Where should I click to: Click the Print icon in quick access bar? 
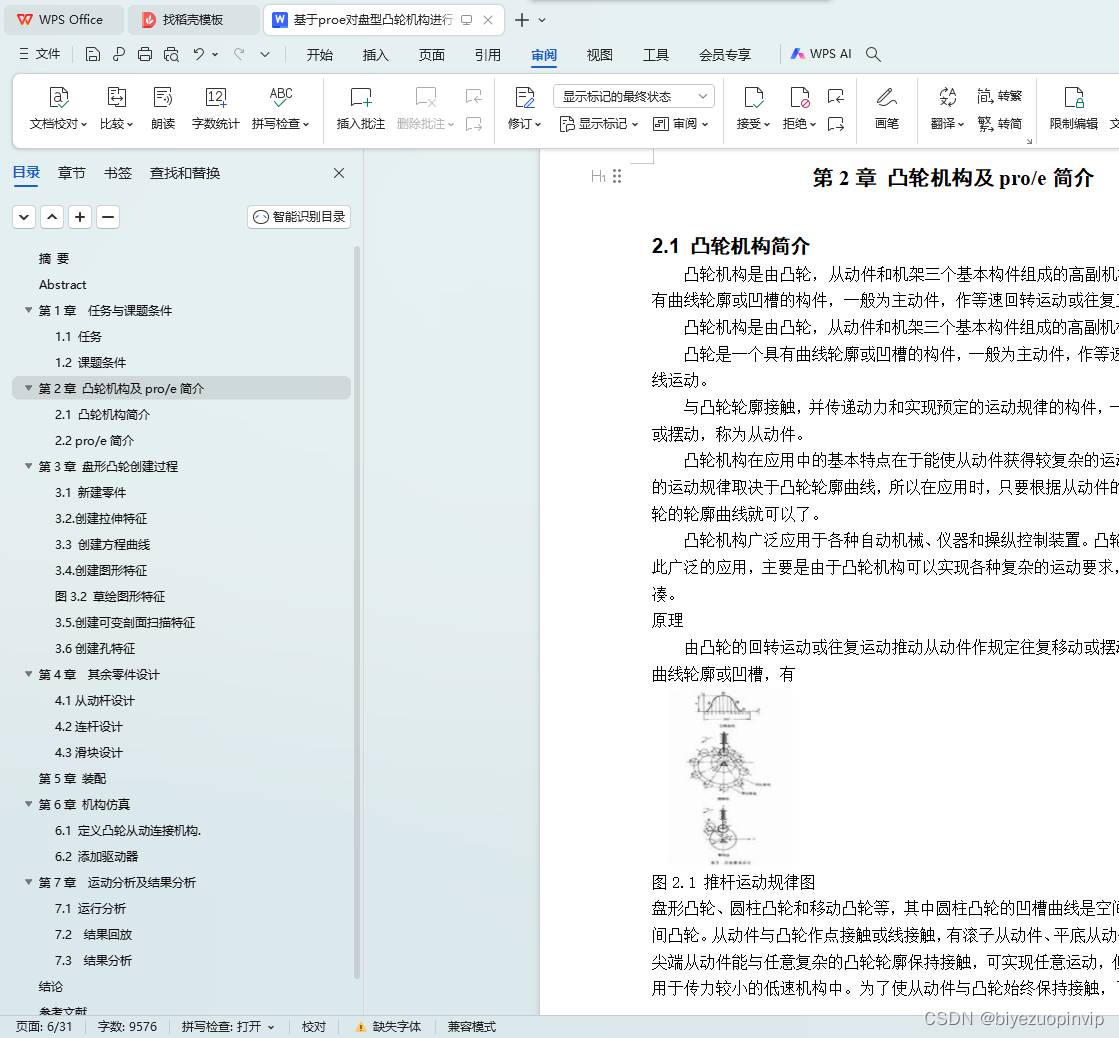(145, 54)
